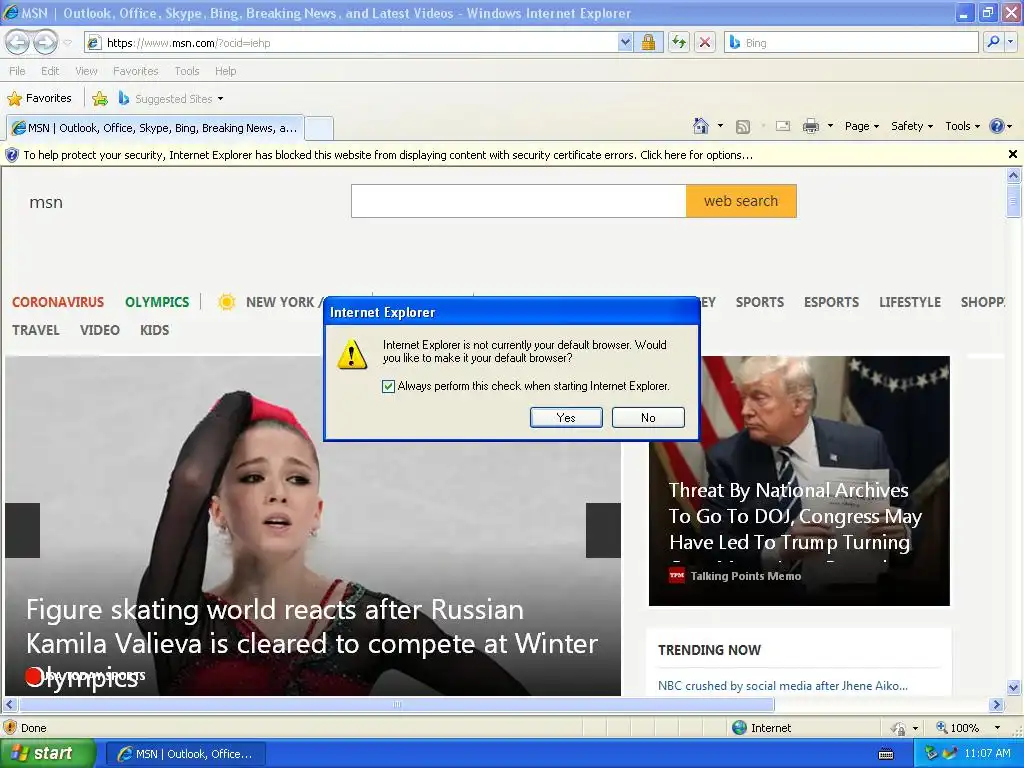Image resolution: width=1024 pixels, height=768 pixels.
Task: Open the Favorites menu
Action: [x=135, y=71]
